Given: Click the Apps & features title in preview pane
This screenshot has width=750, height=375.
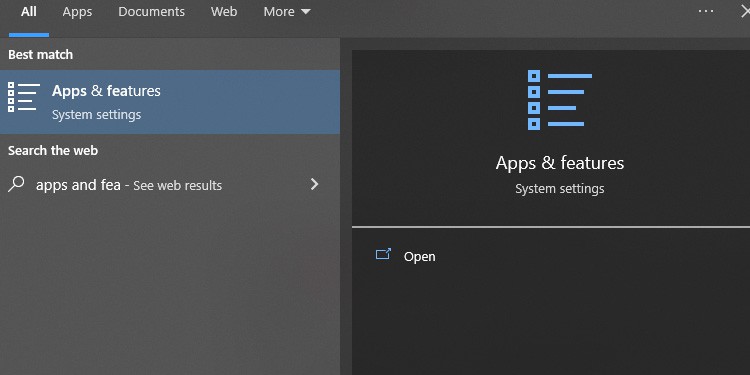Looking at the screenshot, I should [560, 163].
